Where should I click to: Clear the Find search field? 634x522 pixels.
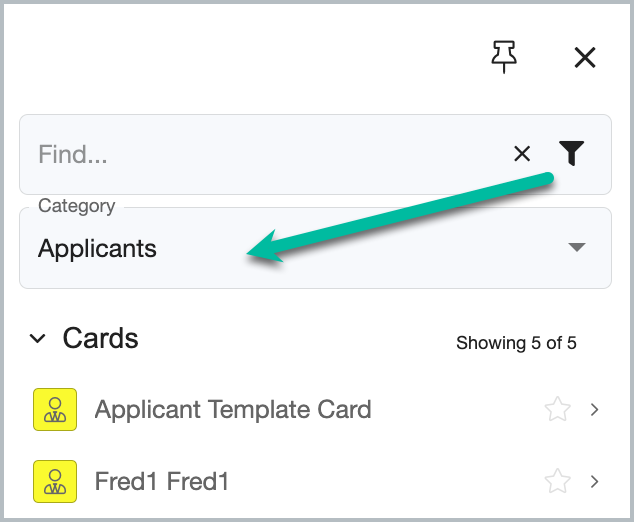[522, 154]
